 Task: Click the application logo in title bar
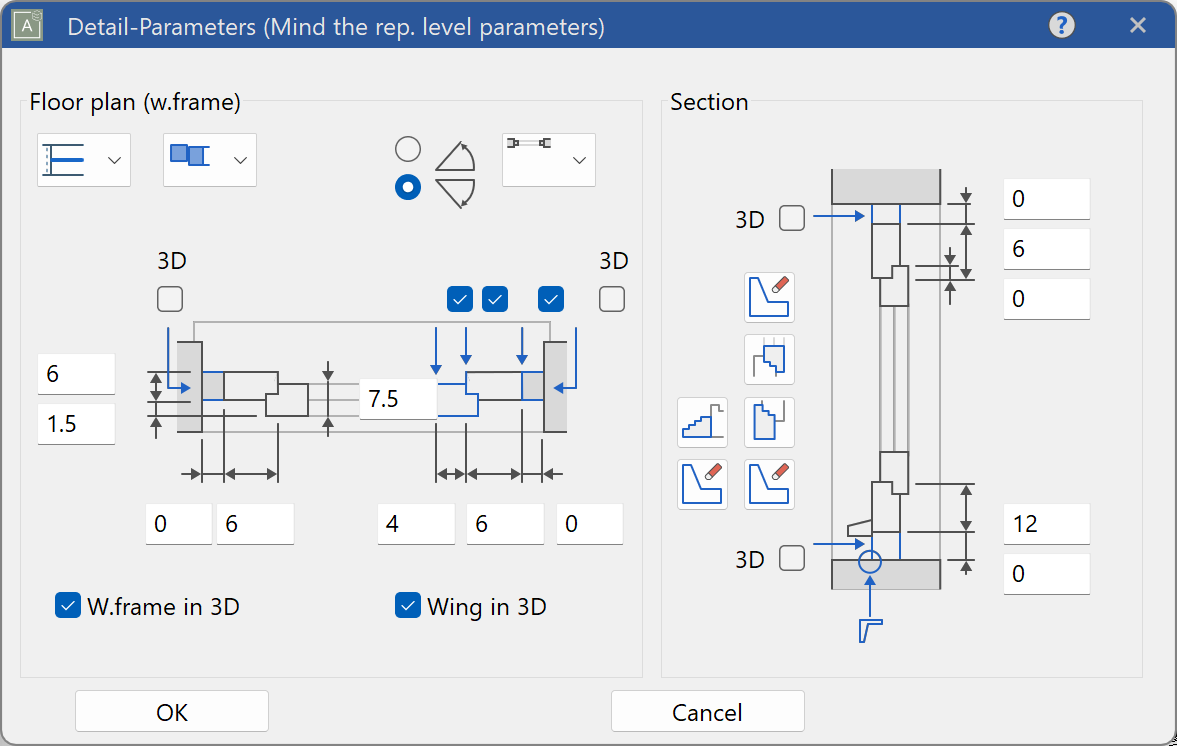point(27,26)
